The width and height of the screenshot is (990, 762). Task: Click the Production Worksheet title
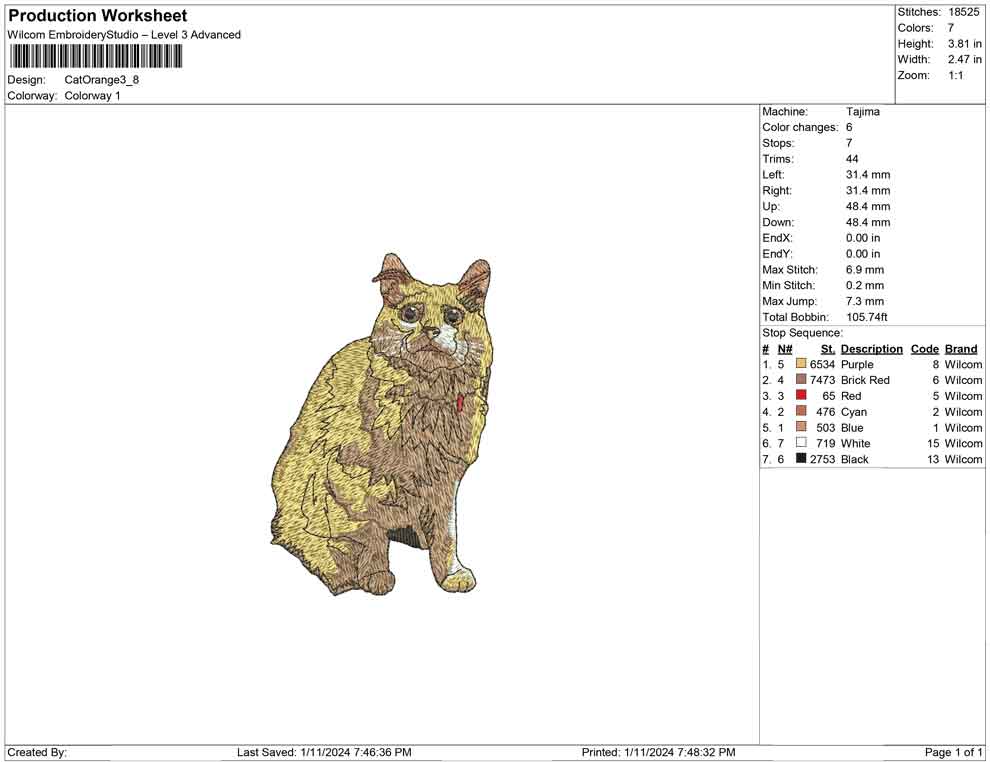(98, 16)
